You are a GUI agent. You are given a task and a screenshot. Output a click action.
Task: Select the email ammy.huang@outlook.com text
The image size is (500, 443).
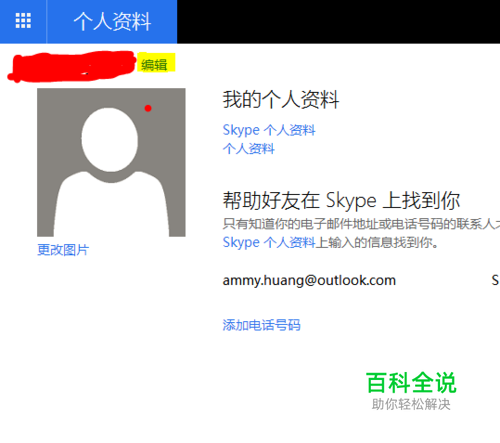[x=309, y=280]
